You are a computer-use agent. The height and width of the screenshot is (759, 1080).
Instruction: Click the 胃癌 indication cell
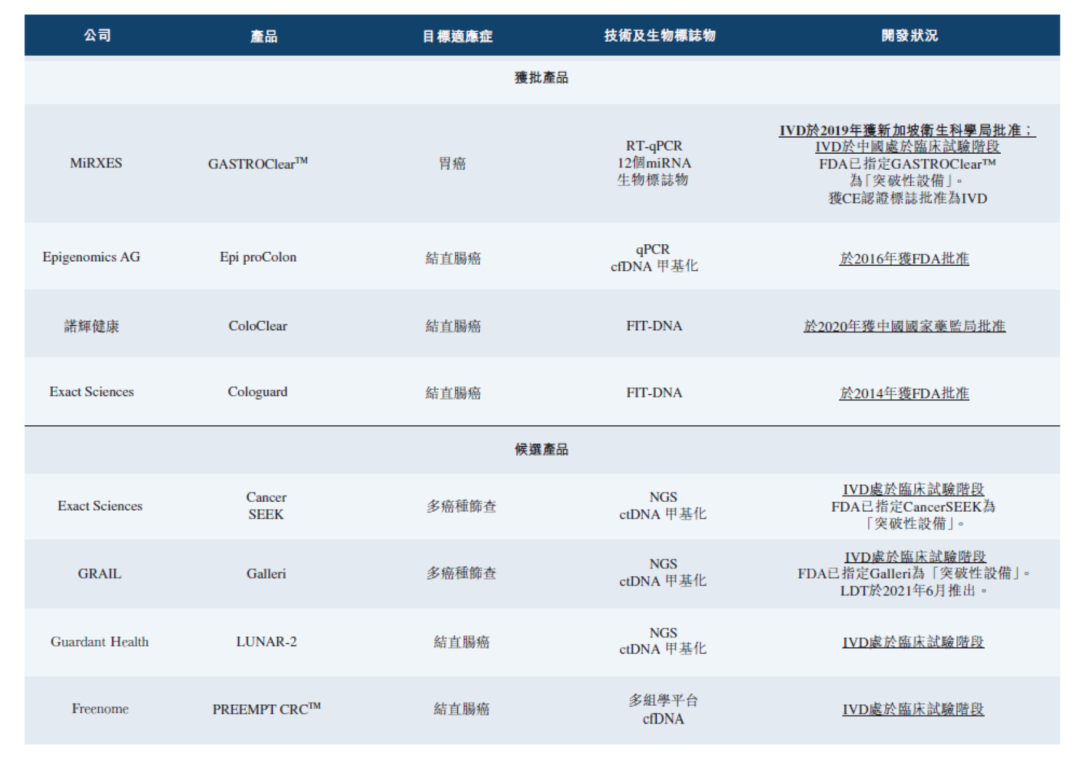[452, 163]
